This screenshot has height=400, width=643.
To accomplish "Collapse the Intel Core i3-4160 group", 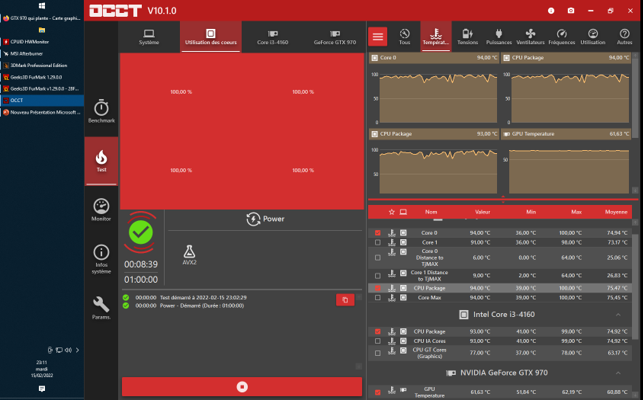I will coord(618,315).
